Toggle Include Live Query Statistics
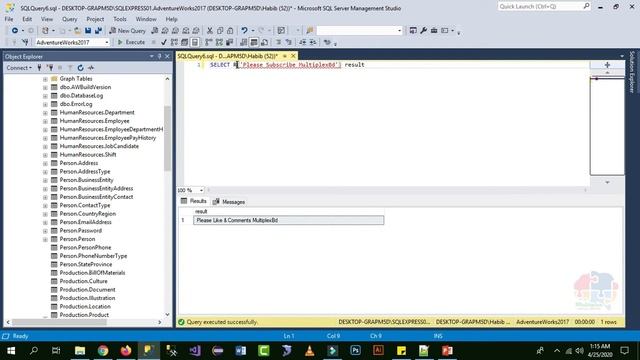 tap(219, 42)
